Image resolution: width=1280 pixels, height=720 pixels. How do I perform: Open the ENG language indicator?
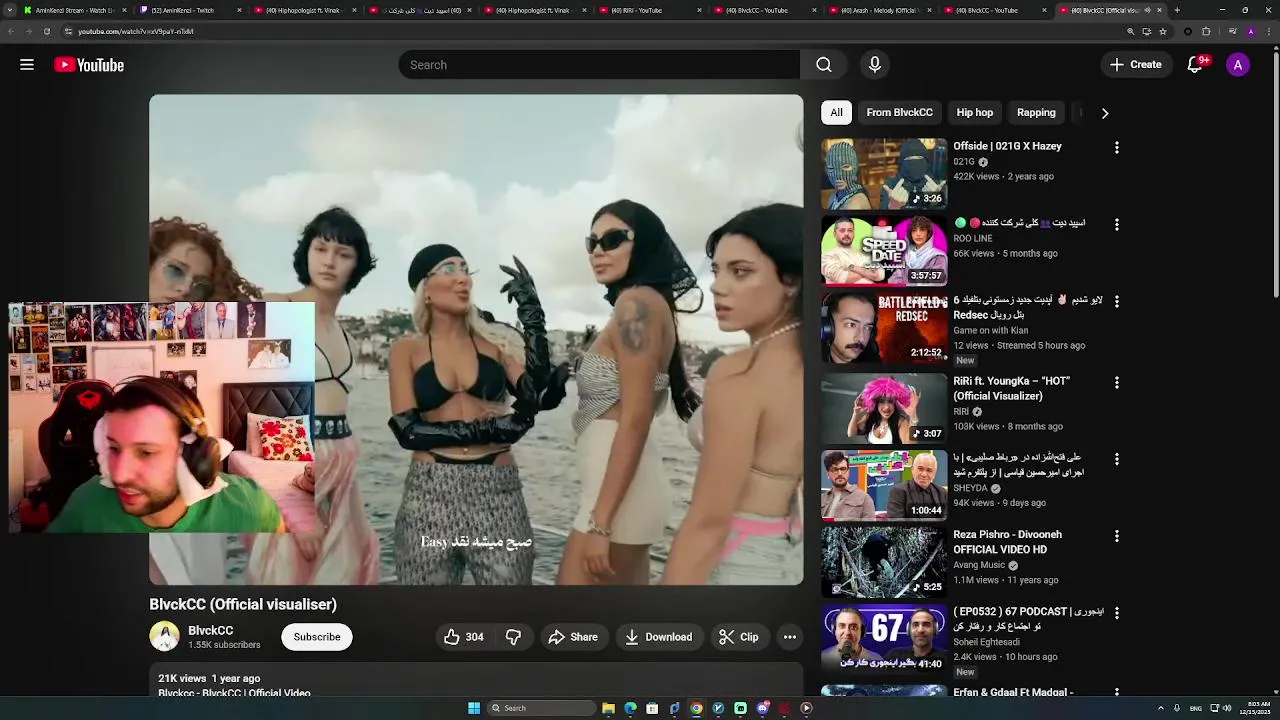1195,708
